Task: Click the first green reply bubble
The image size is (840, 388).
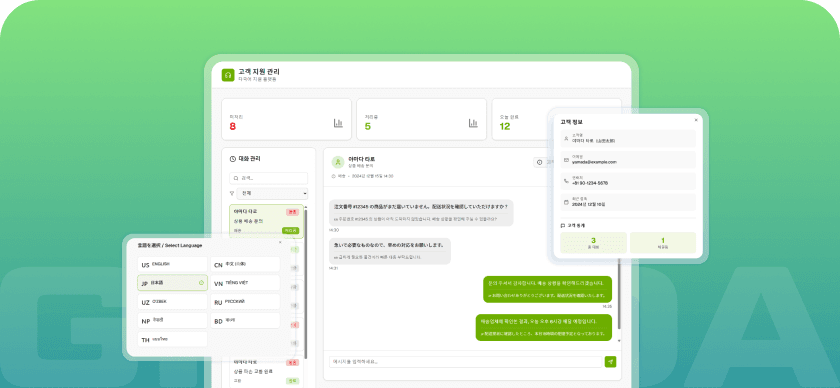Action: 548,289
